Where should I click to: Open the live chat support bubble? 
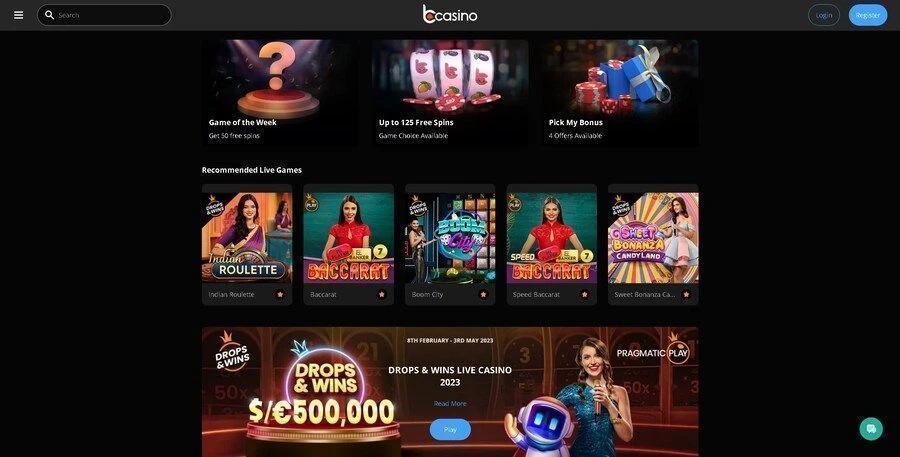(x=871, y=429)
